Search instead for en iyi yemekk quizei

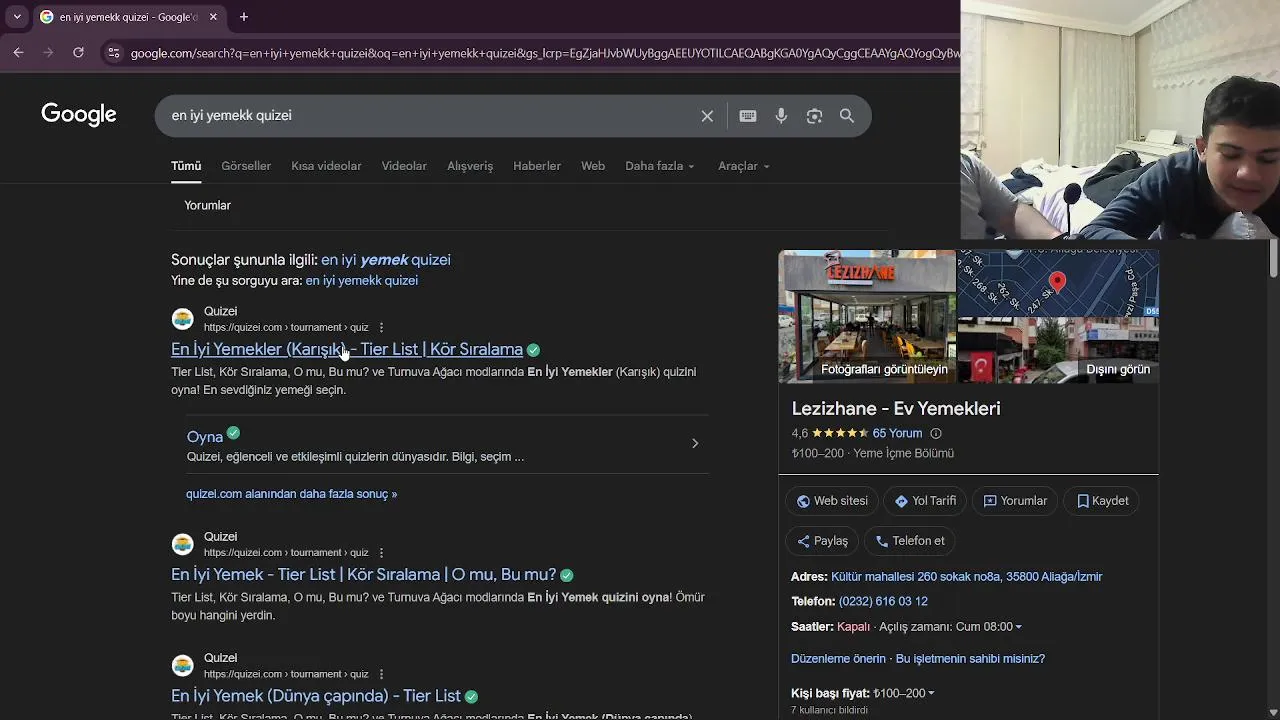[x=362, y=281]
